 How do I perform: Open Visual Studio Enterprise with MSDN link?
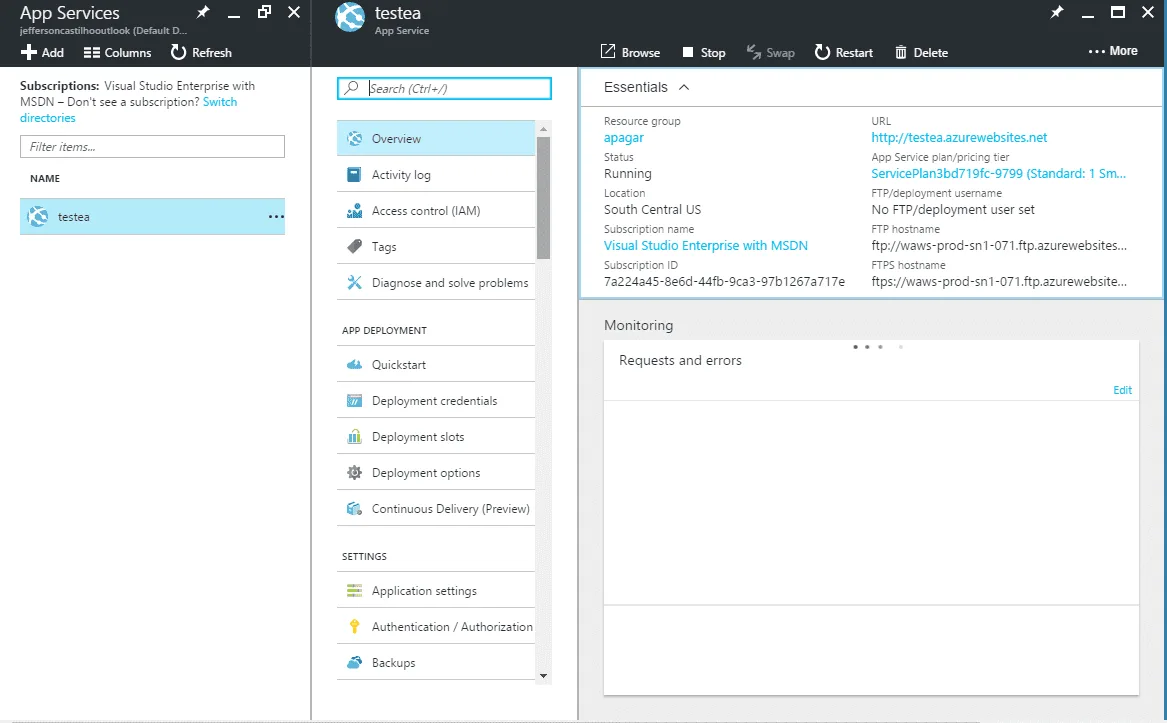(x=706, y=246)
